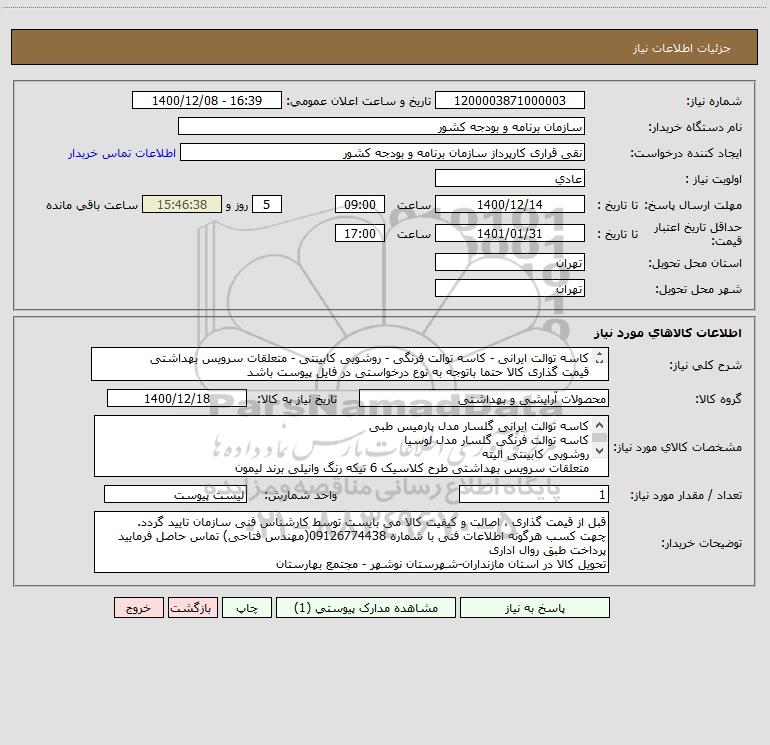Click the تاریخ نیاز به کالا field 1400/12/18
Viewport: 770px width, 745px height.
[177, 398]
